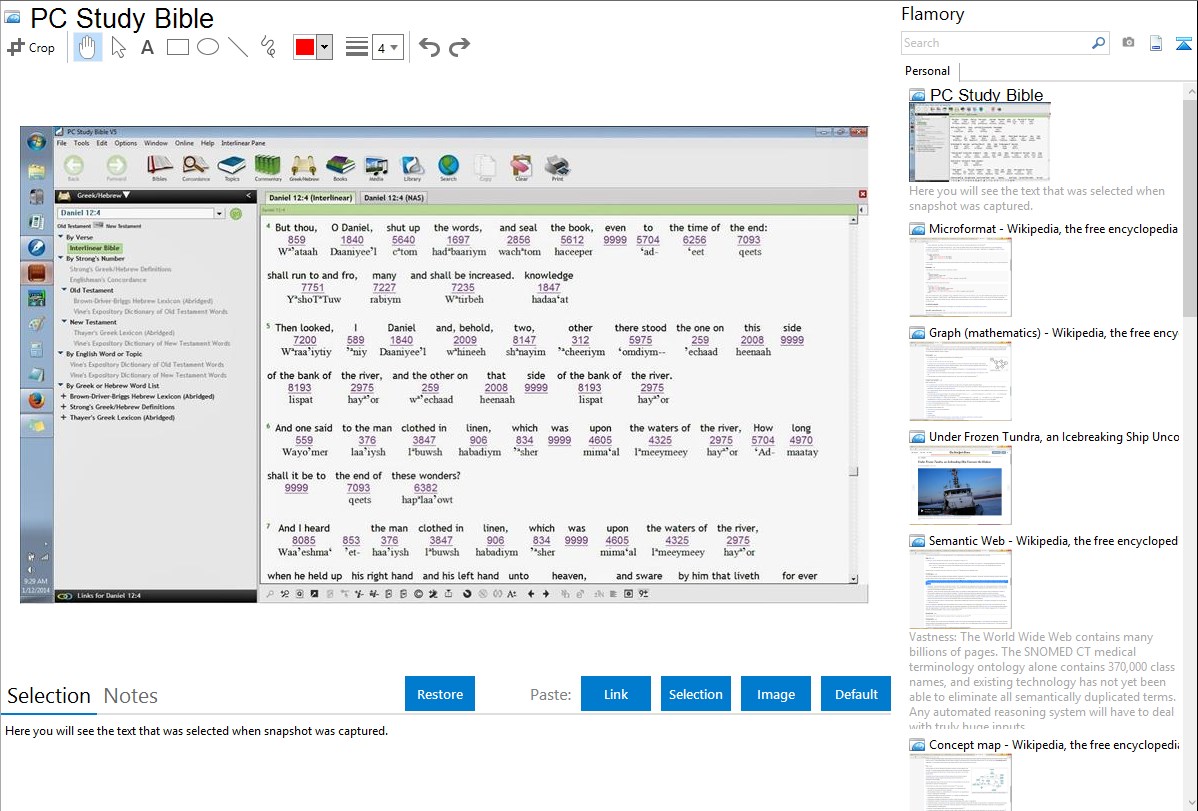
Task: Click the Restore button
Action: click(440, 694)
